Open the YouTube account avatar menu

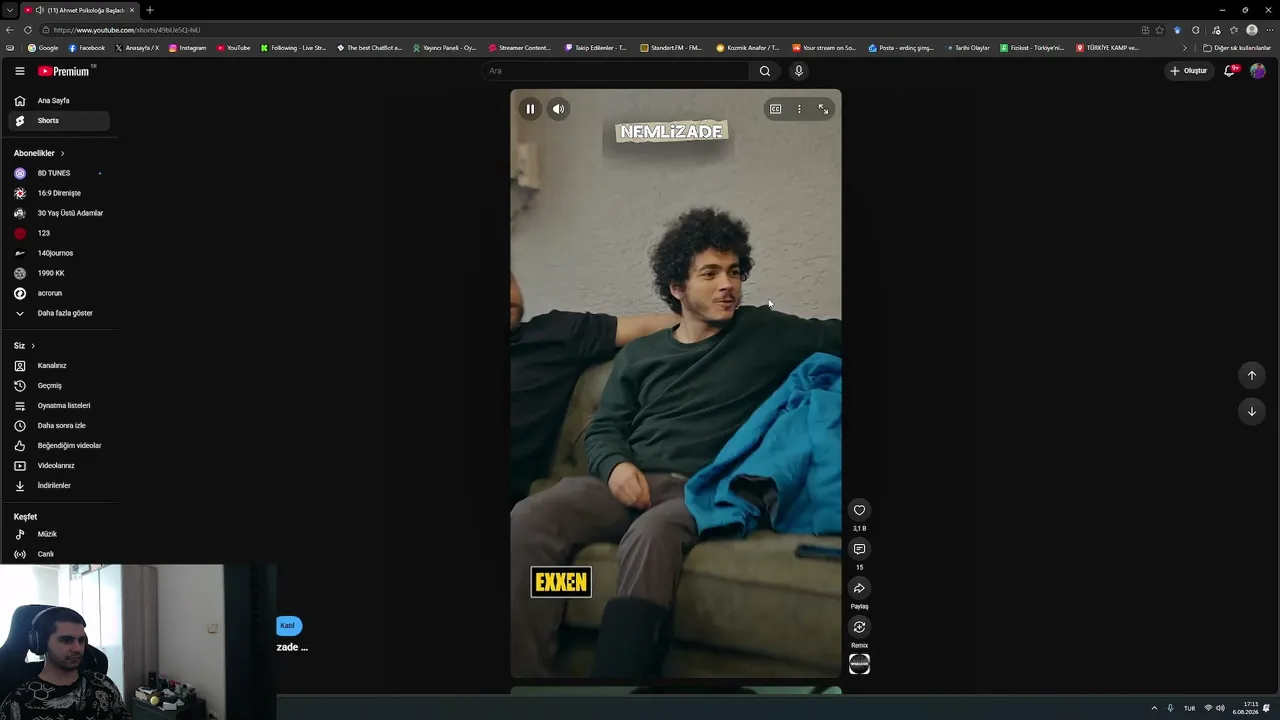click(x=1258, y=71)
